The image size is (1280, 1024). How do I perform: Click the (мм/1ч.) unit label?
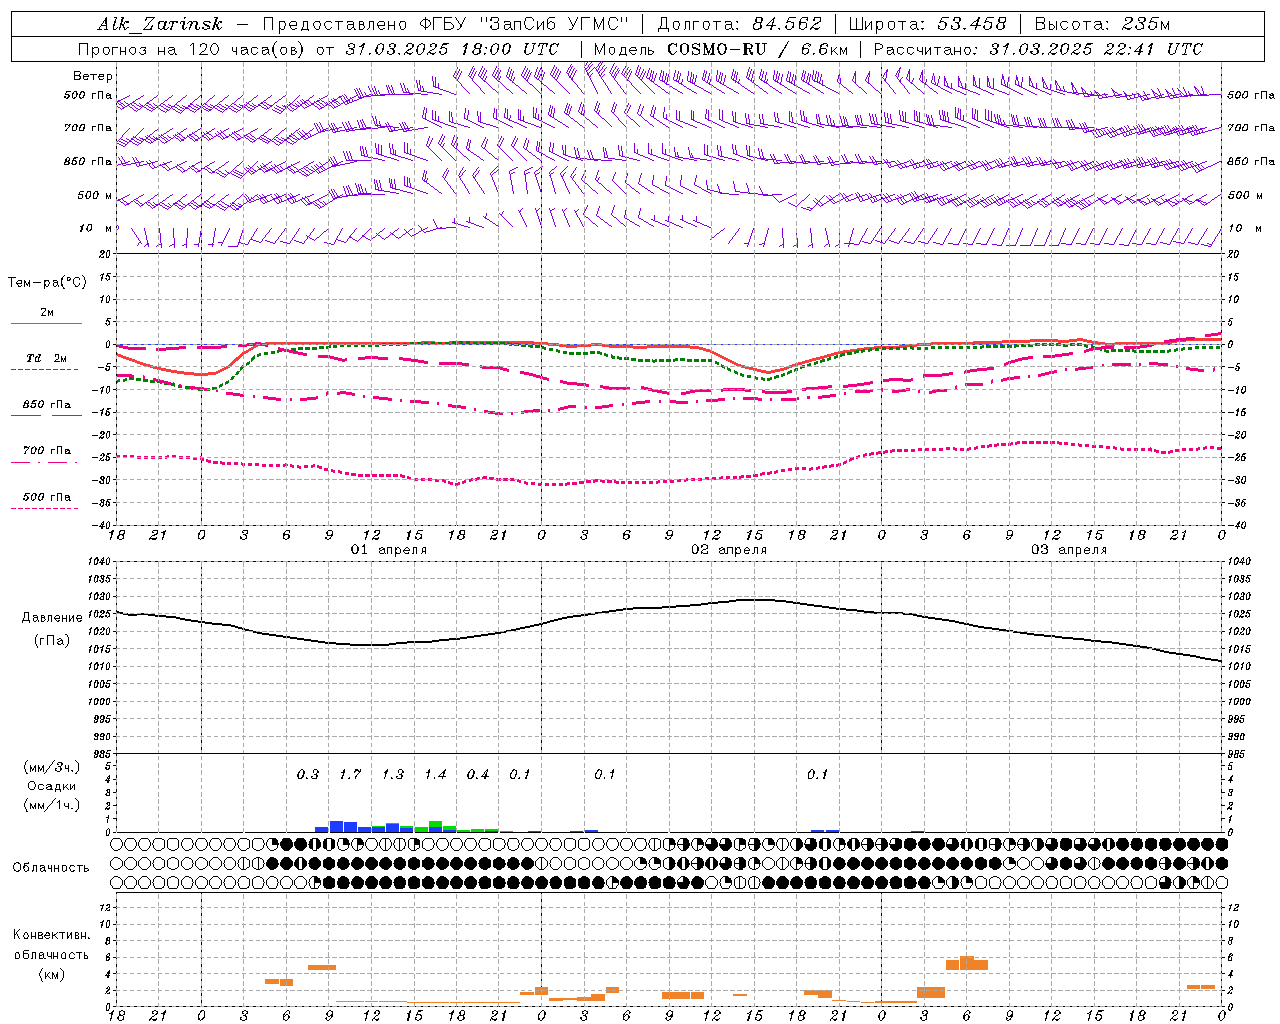click(x=51, y=805)
